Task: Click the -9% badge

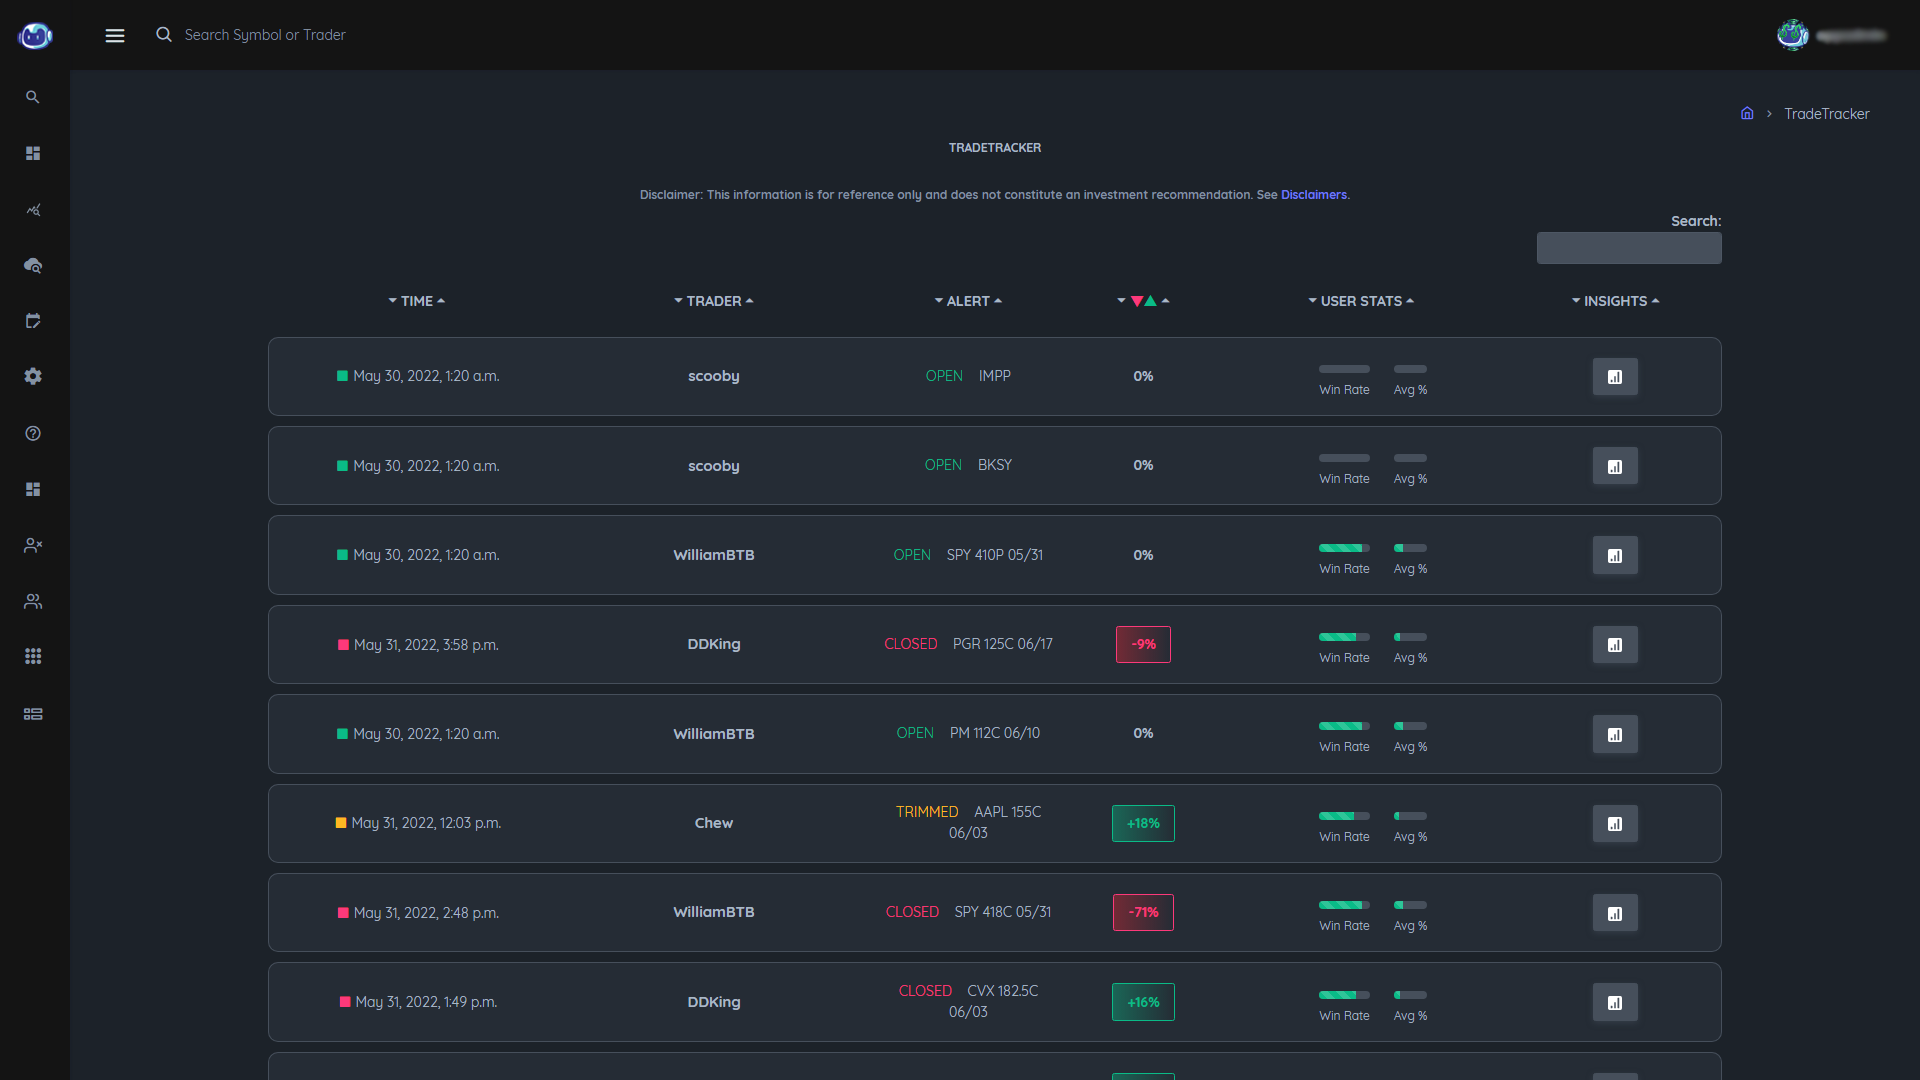Action: coord(1143,644)
